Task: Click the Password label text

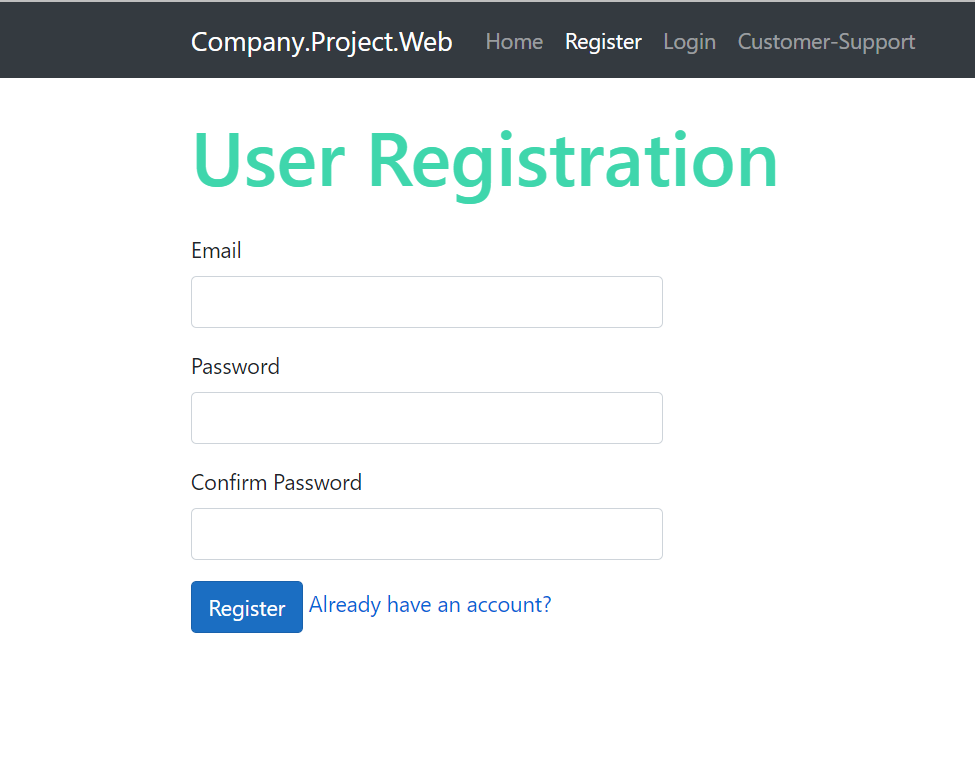Action: coord(235,366)
